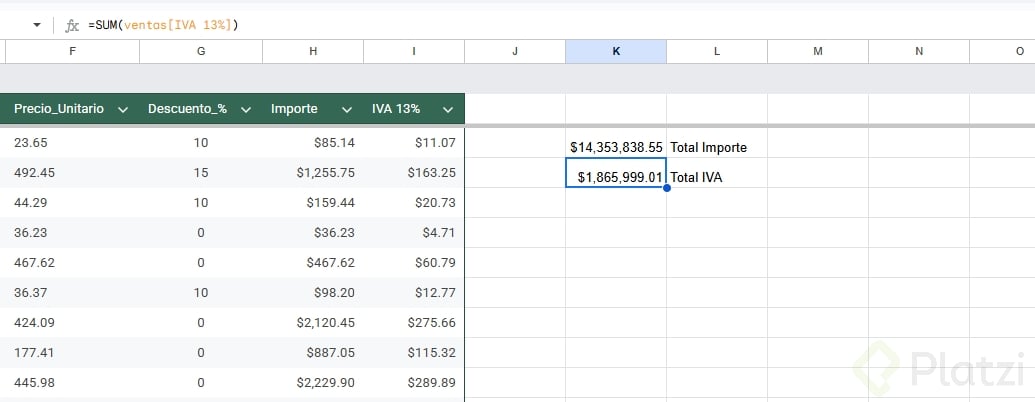
Task: Click the $14,353,838.55 total cell
Action: pos(616,147)
